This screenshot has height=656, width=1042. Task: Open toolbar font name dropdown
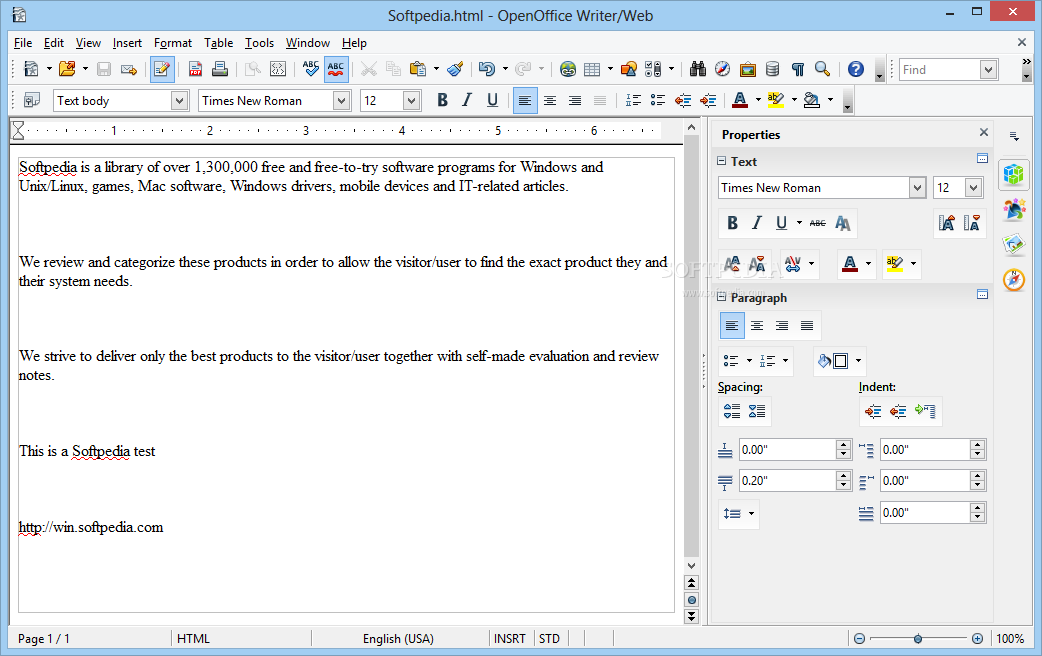tap(342, 100)
